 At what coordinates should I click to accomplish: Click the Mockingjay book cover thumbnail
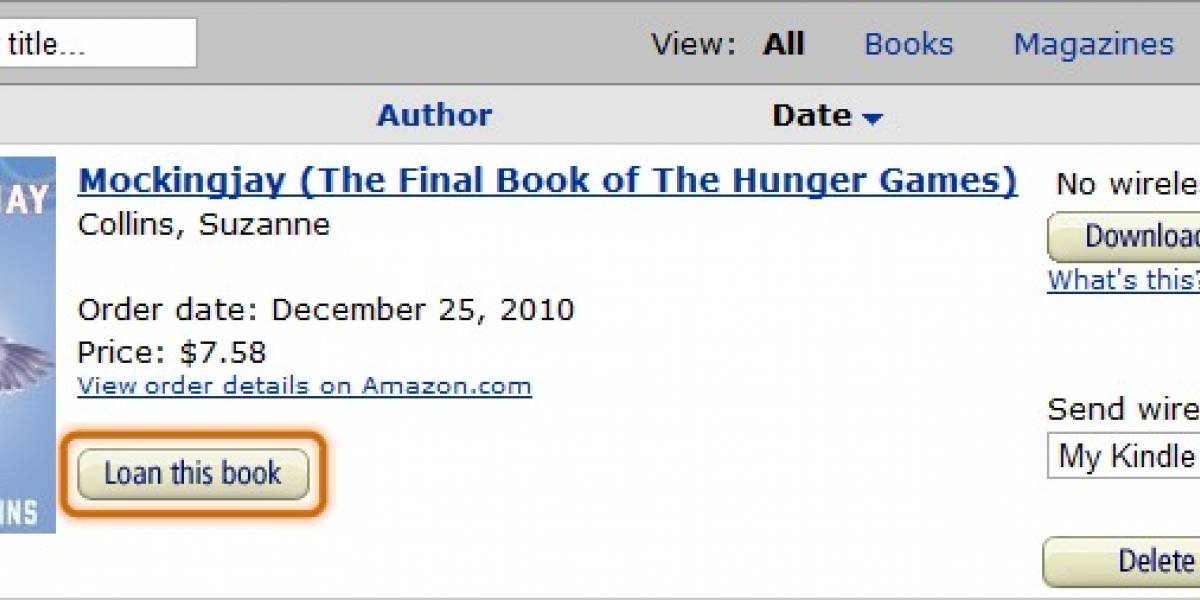[x=28, y=345]
